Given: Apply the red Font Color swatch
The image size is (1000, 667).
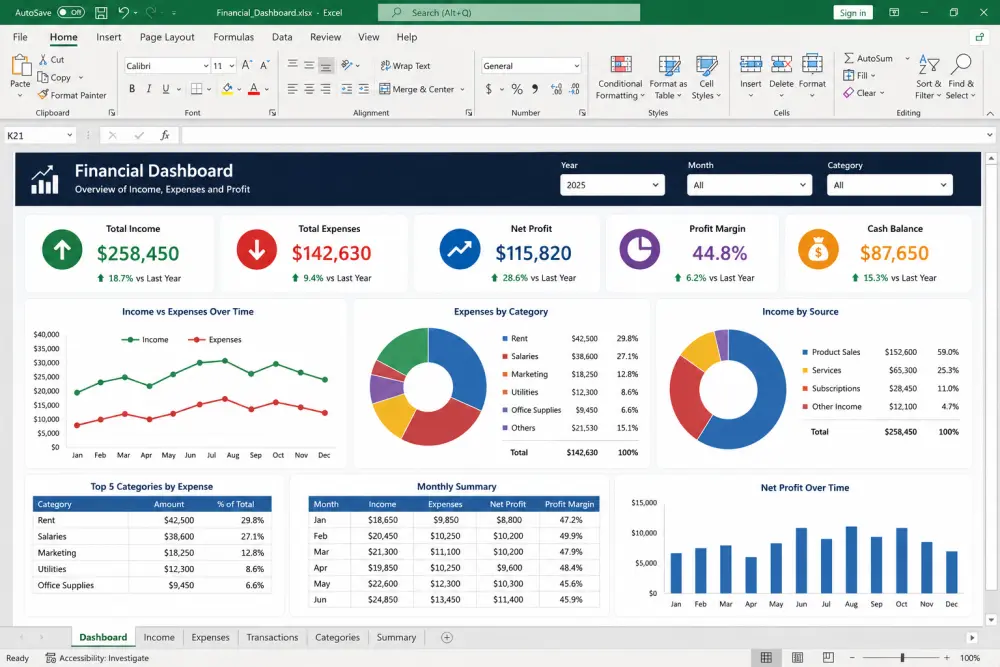Looking at the screenshot, I should 253,89.
